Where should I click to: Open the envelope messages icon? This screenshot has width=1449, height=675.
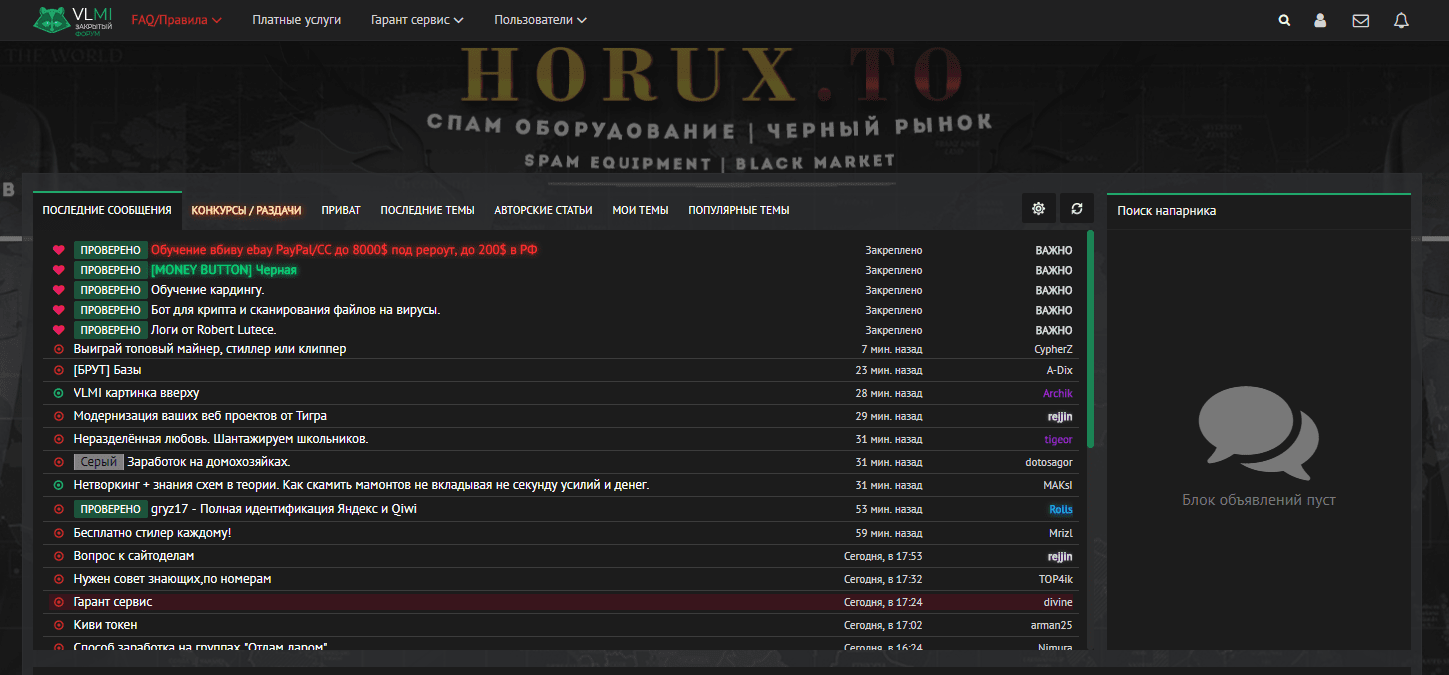click(1360, 20)
